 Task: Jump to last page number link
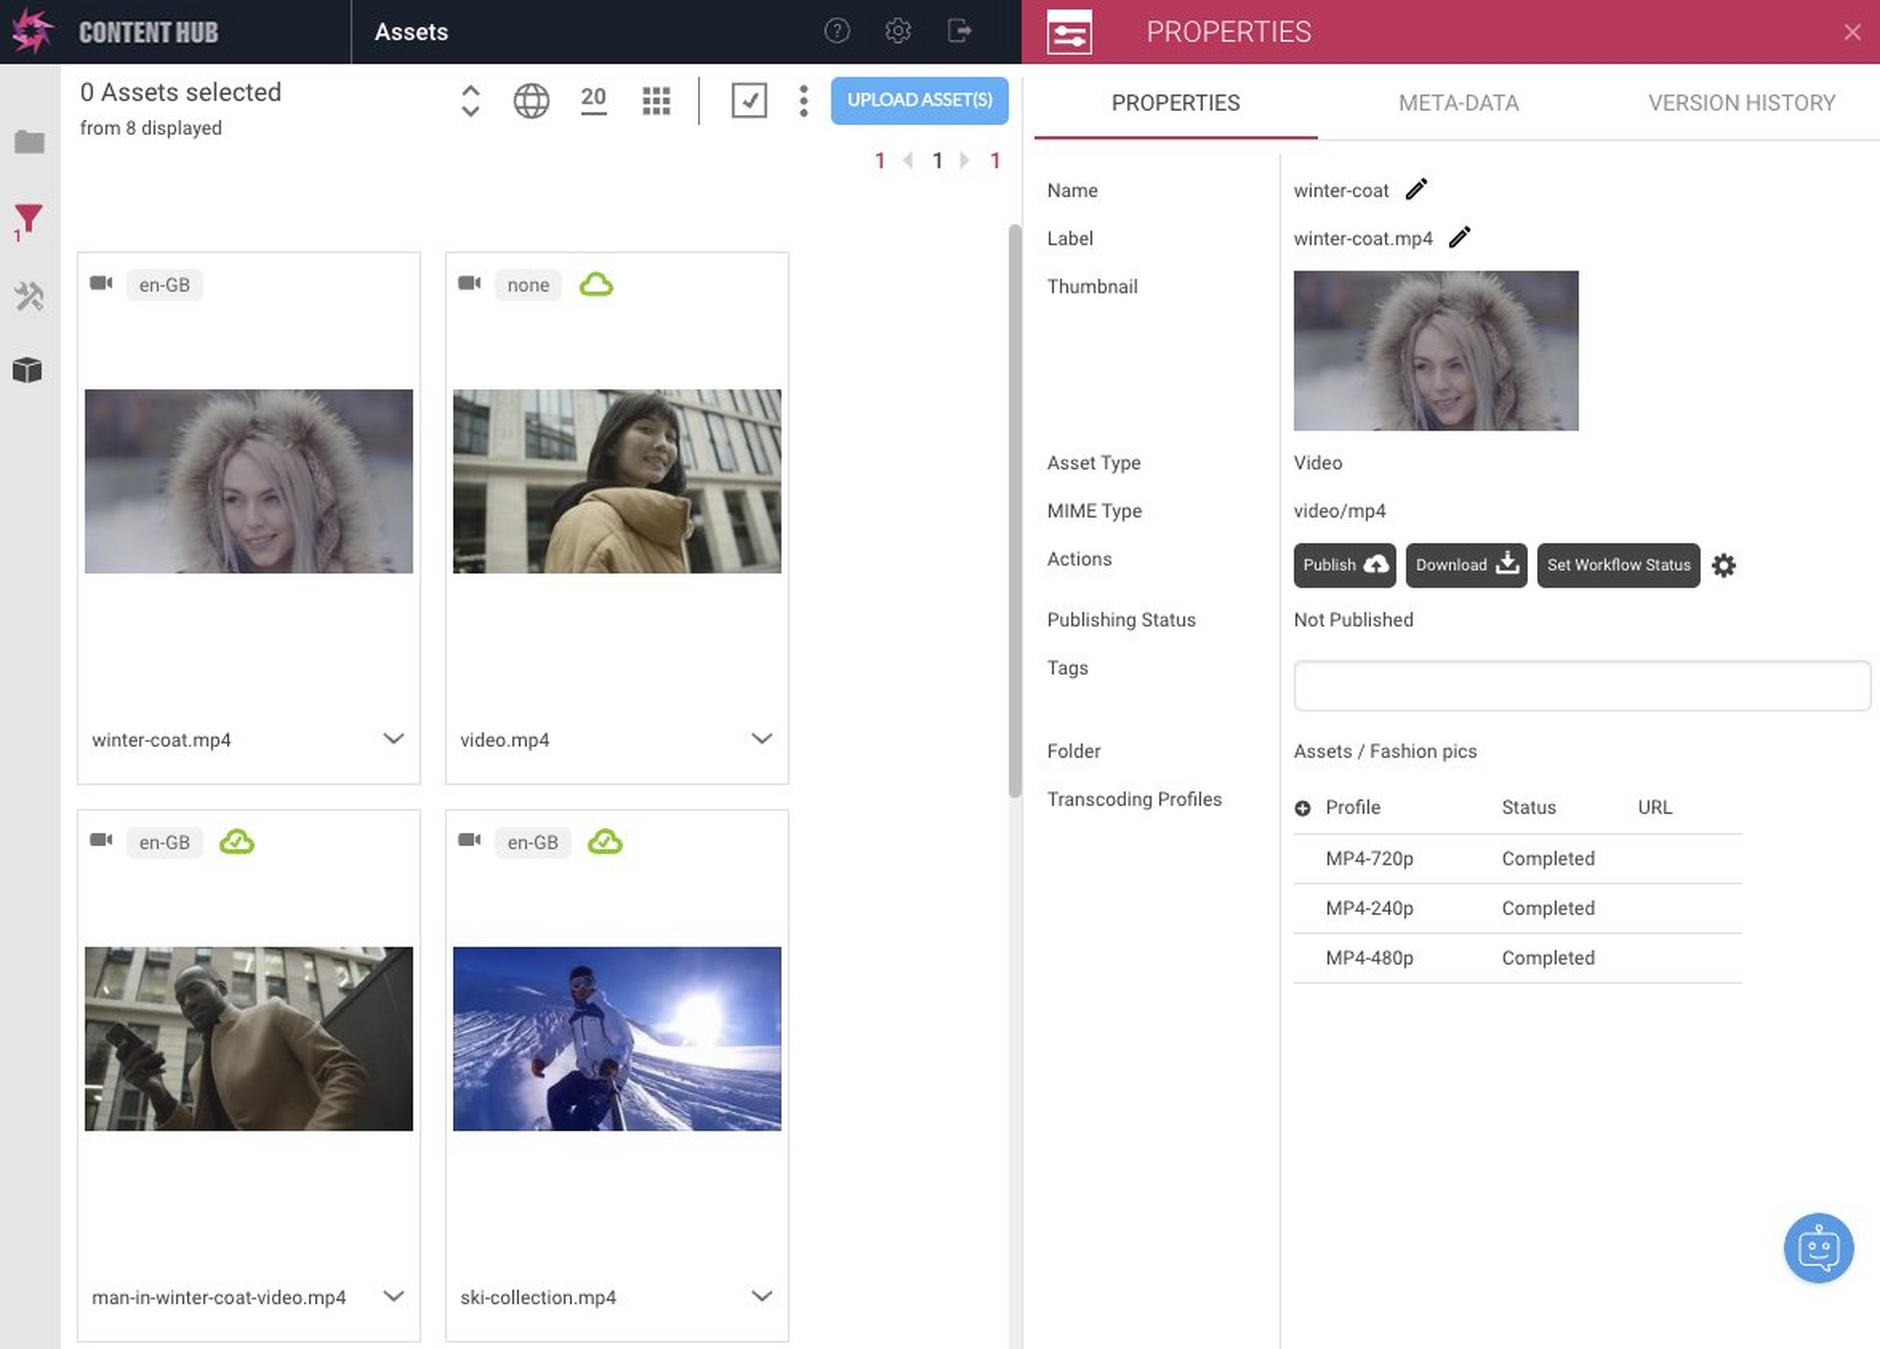[x=995, y=160]
